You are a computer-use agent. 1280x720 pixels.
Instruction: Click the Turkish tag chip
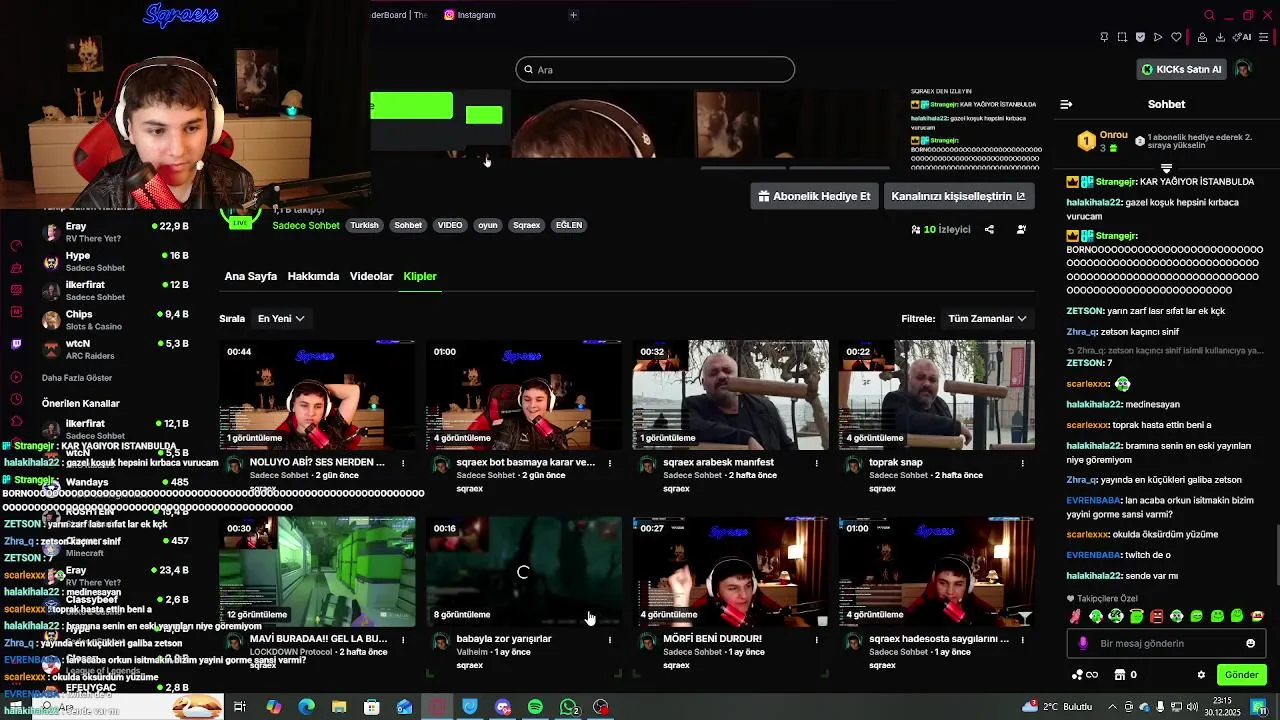[364, 225]
